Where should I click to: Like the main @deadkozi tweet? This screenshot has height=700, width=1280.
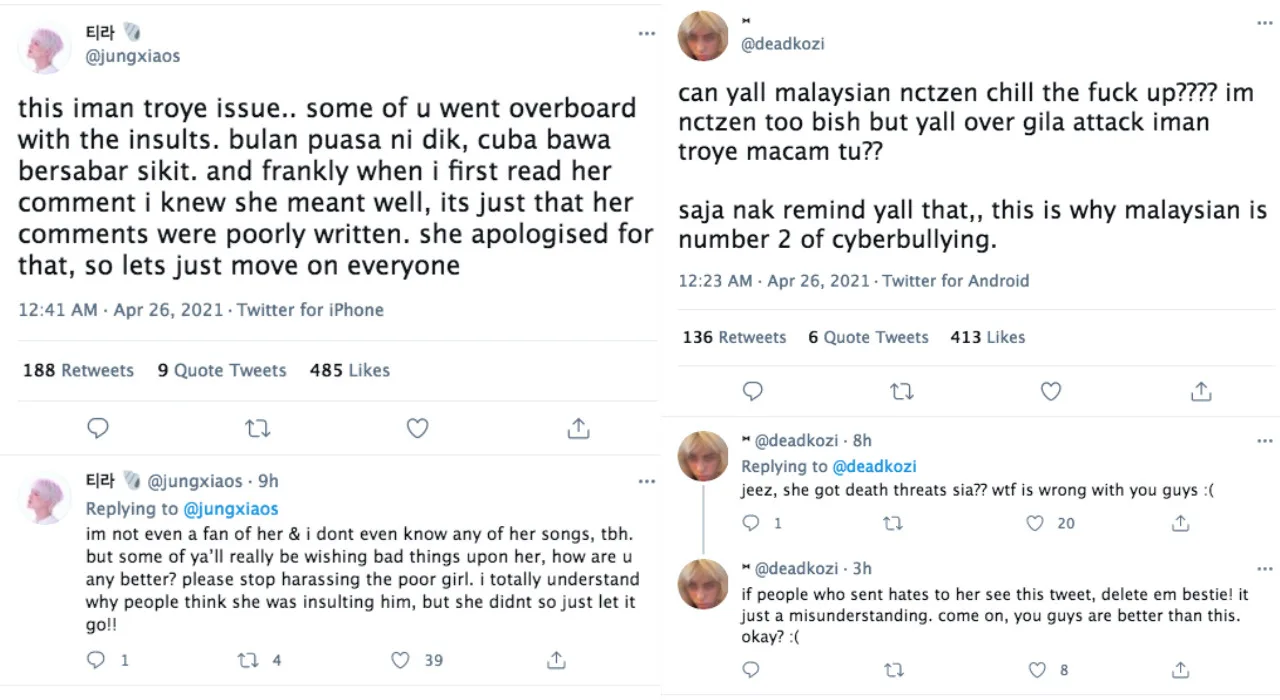point(1051,392)
